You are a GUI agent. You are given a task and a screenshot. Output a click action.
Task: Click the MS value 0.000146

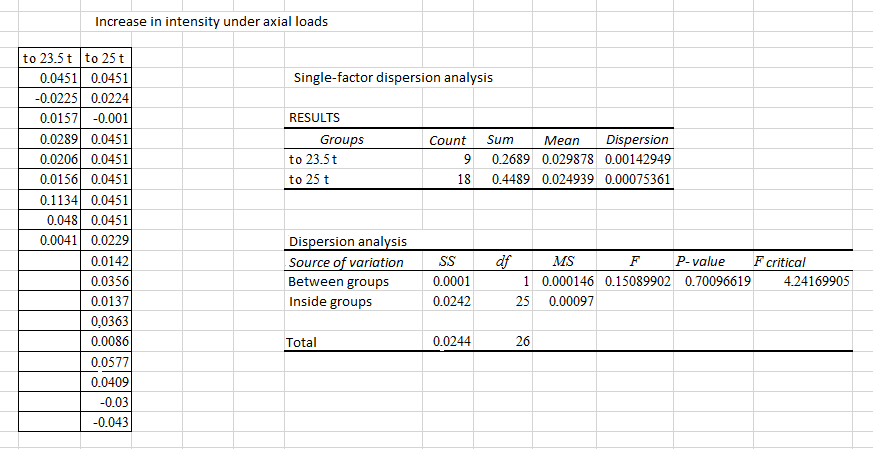click(x=568, y=281)
